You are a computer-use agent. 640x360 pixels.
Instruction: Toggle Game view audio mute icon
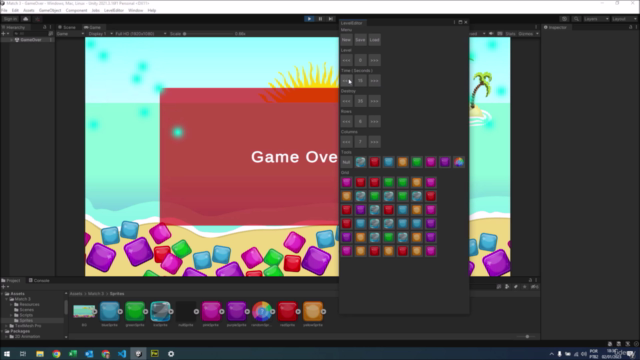(491, 33)
